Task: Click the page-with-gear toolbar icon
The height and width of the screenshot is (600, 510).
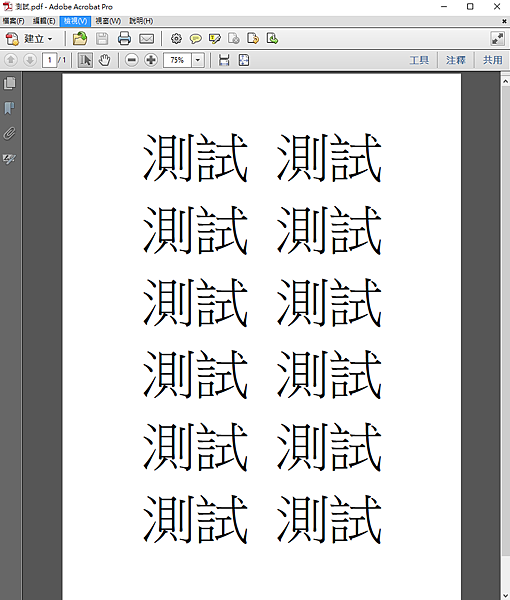Action: 234,39
